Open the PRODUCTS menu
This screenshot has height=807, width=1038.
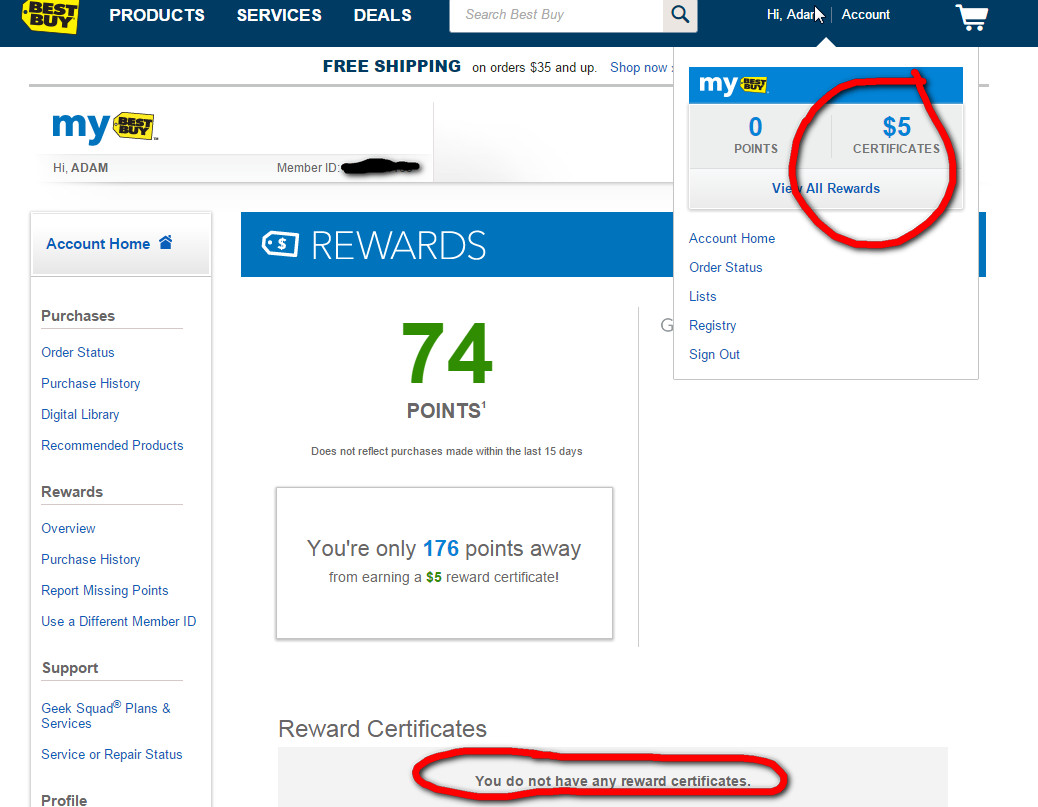tap(157, 15)
